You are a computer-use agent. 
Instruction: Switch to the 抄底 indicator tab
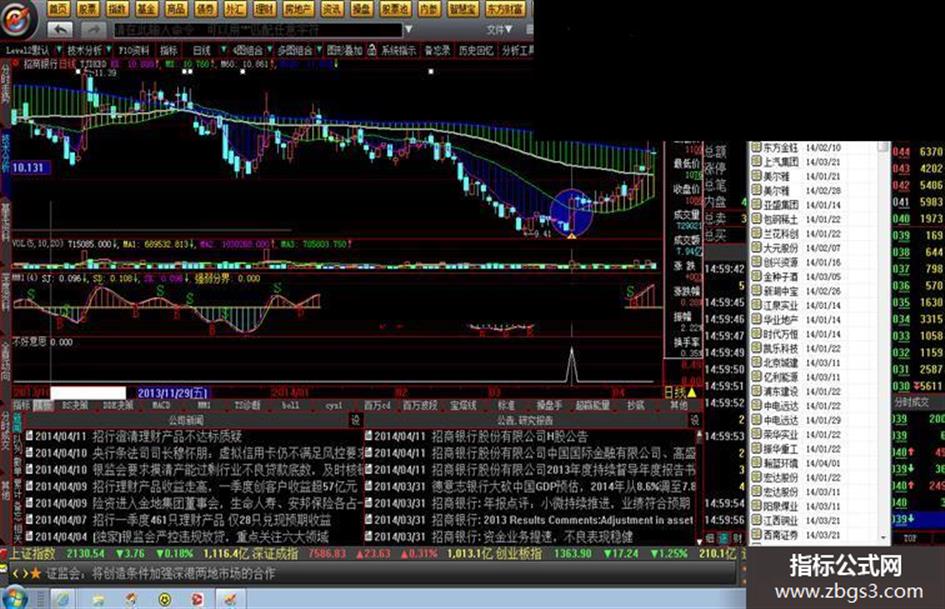pyautogui.click(x=636, y=405)
